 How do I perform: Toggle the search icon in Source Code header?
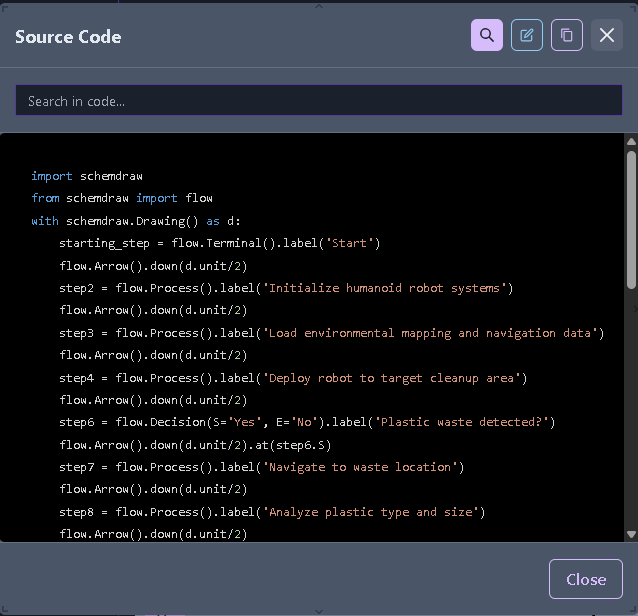(x=487, y=35)
